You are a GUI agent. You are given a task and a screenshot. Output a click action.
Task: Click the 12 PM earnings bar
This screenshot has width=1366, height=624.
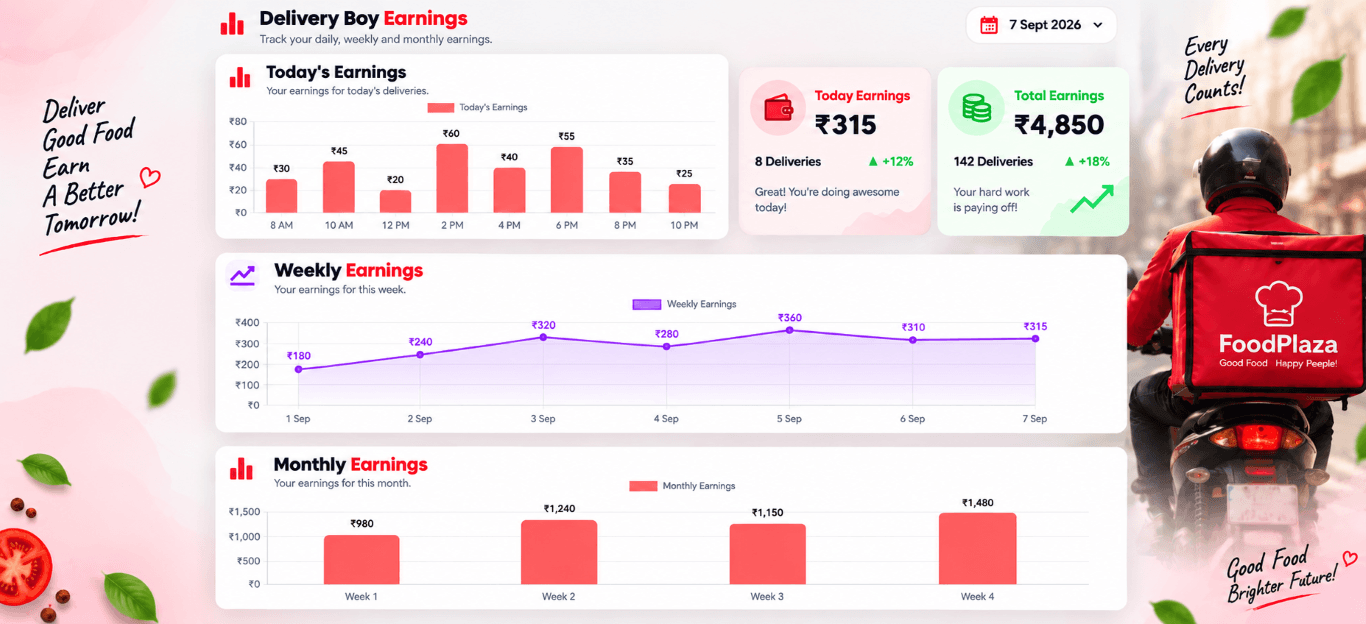click(395, 201)
